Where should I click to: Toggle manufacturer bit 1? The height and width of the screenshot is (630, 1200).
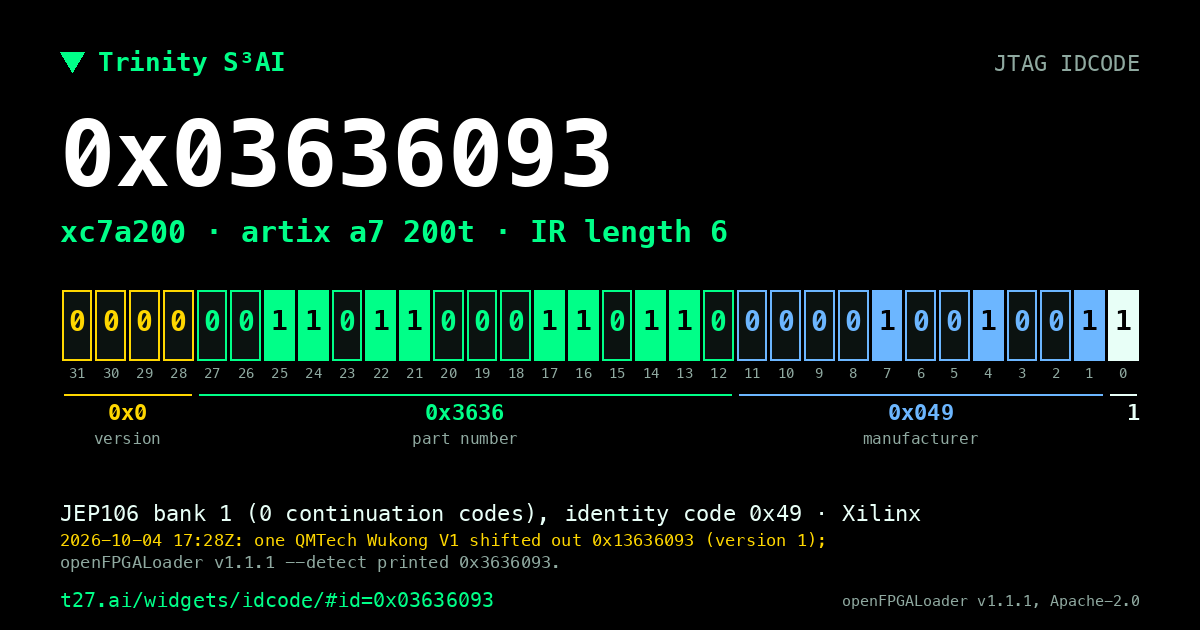(1089, 325)
